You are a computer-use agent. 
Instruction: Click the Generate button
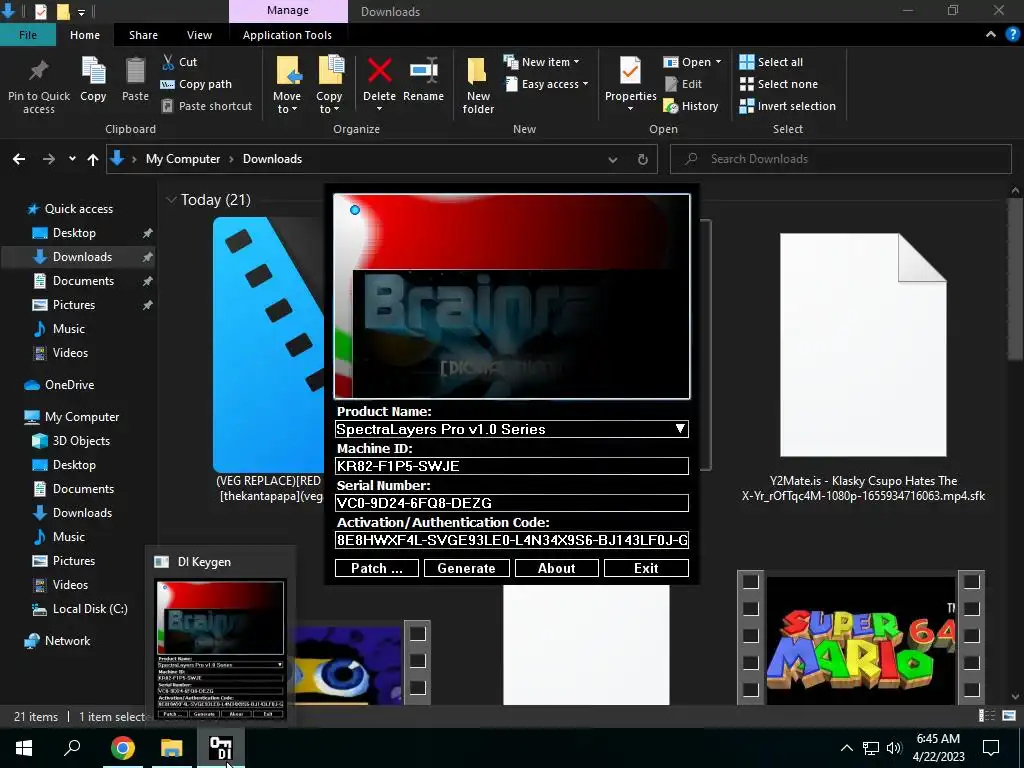tap(466, 568)
